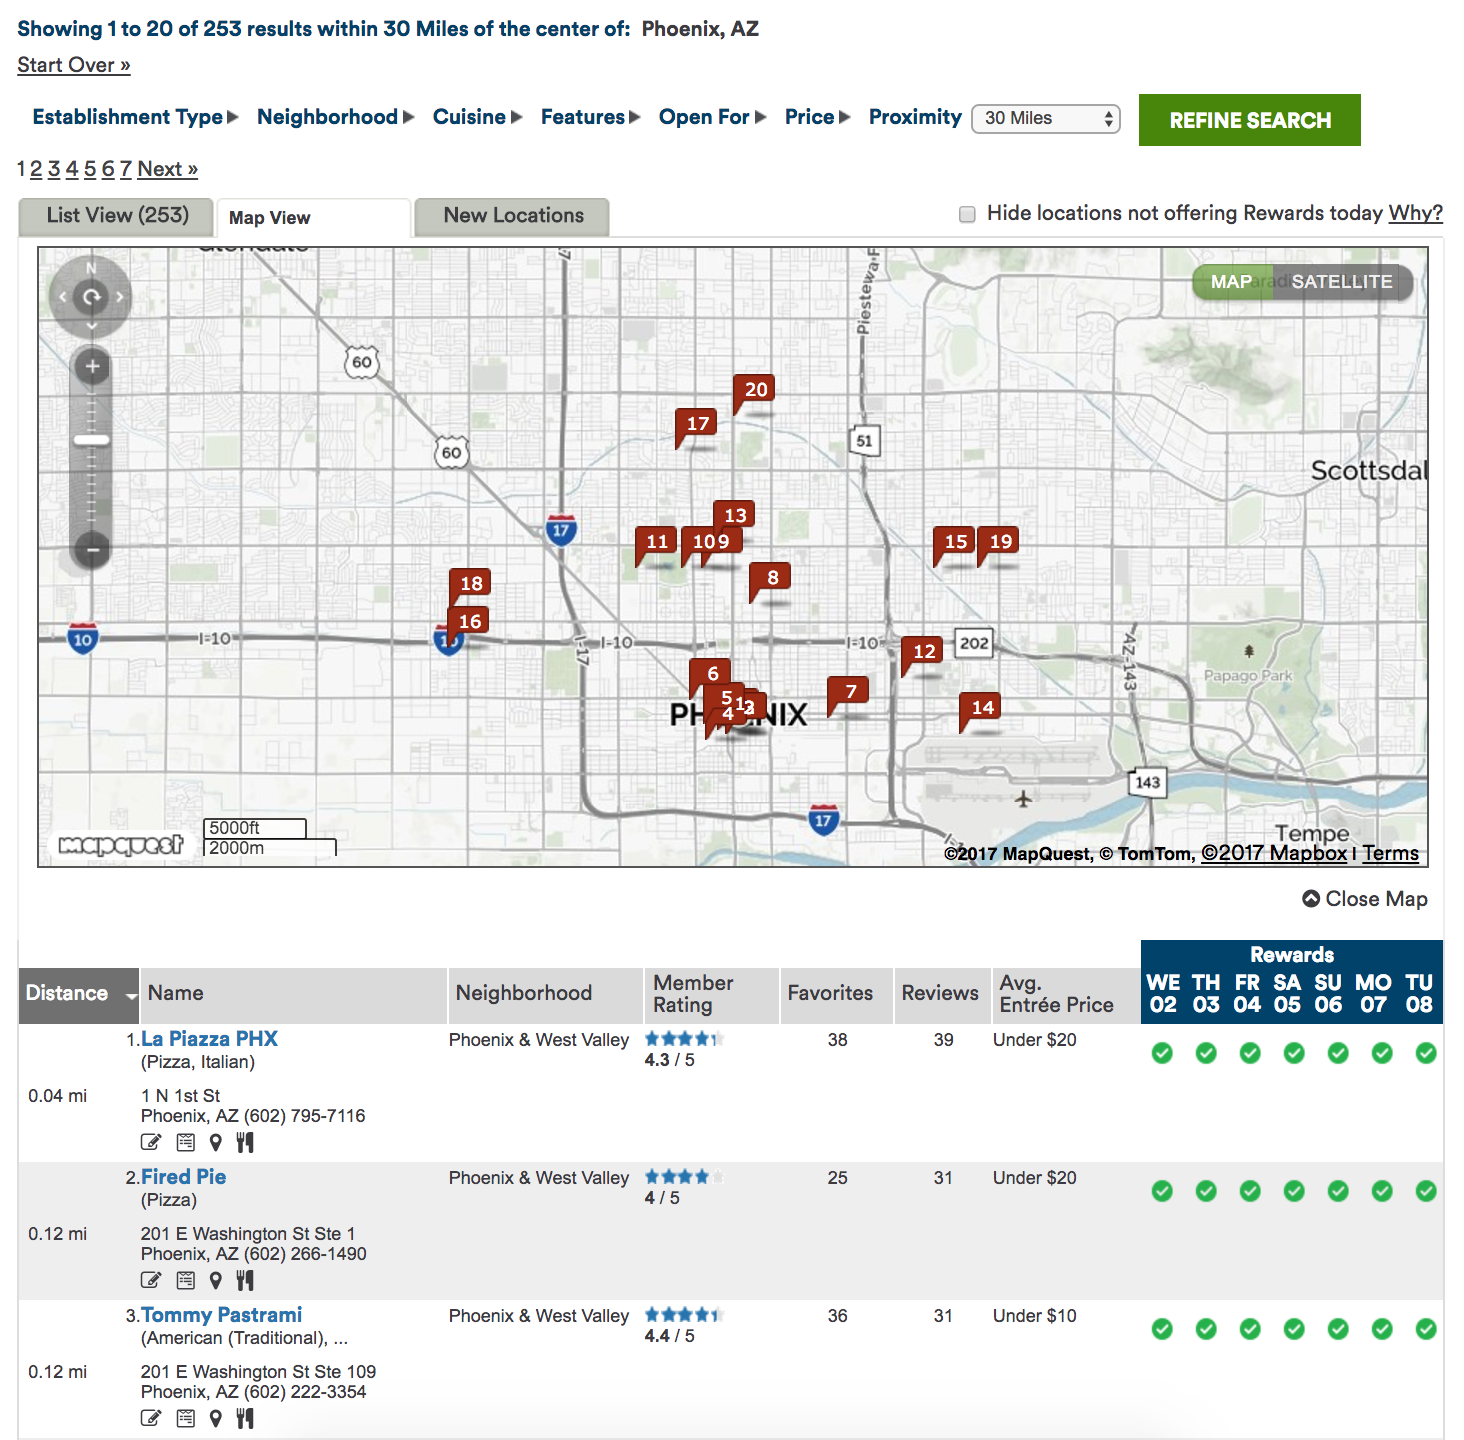This screenshot has width=1464, height=1440.
Task: Open map marker 12
Action: click(x=924, y=651)
